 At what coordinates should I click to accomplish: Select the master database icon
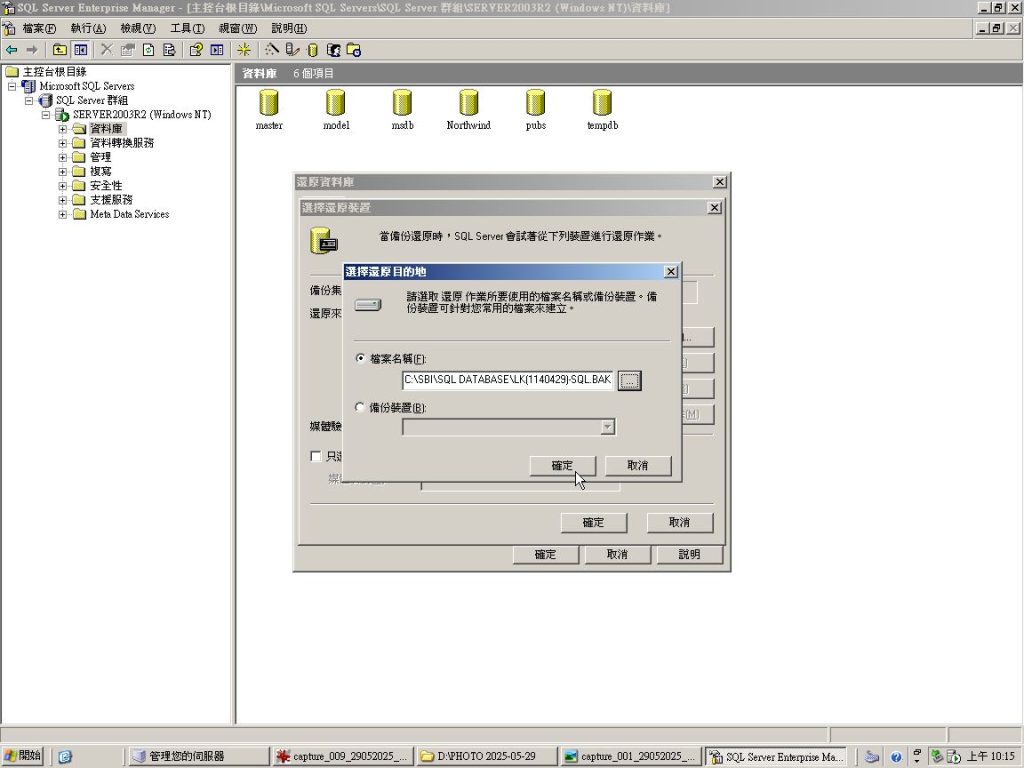269,103
